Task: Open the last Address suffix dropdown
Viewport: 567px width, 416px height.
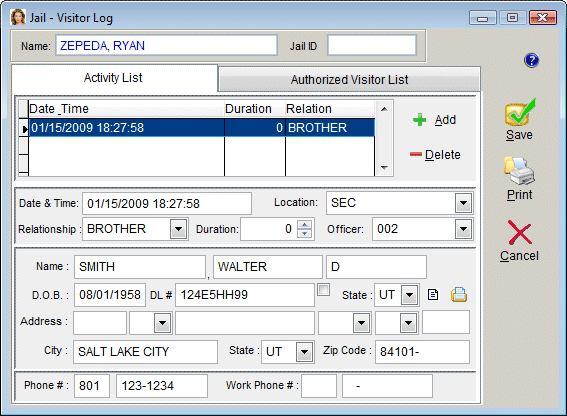Action: click(x=409, y=322)
